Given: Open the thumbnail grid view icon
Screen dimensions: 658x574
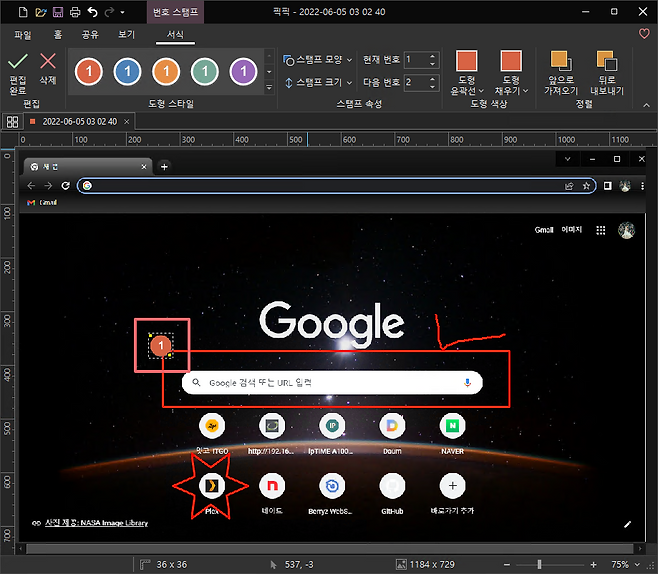Looking at the screenshot, I should click(13, 122).
